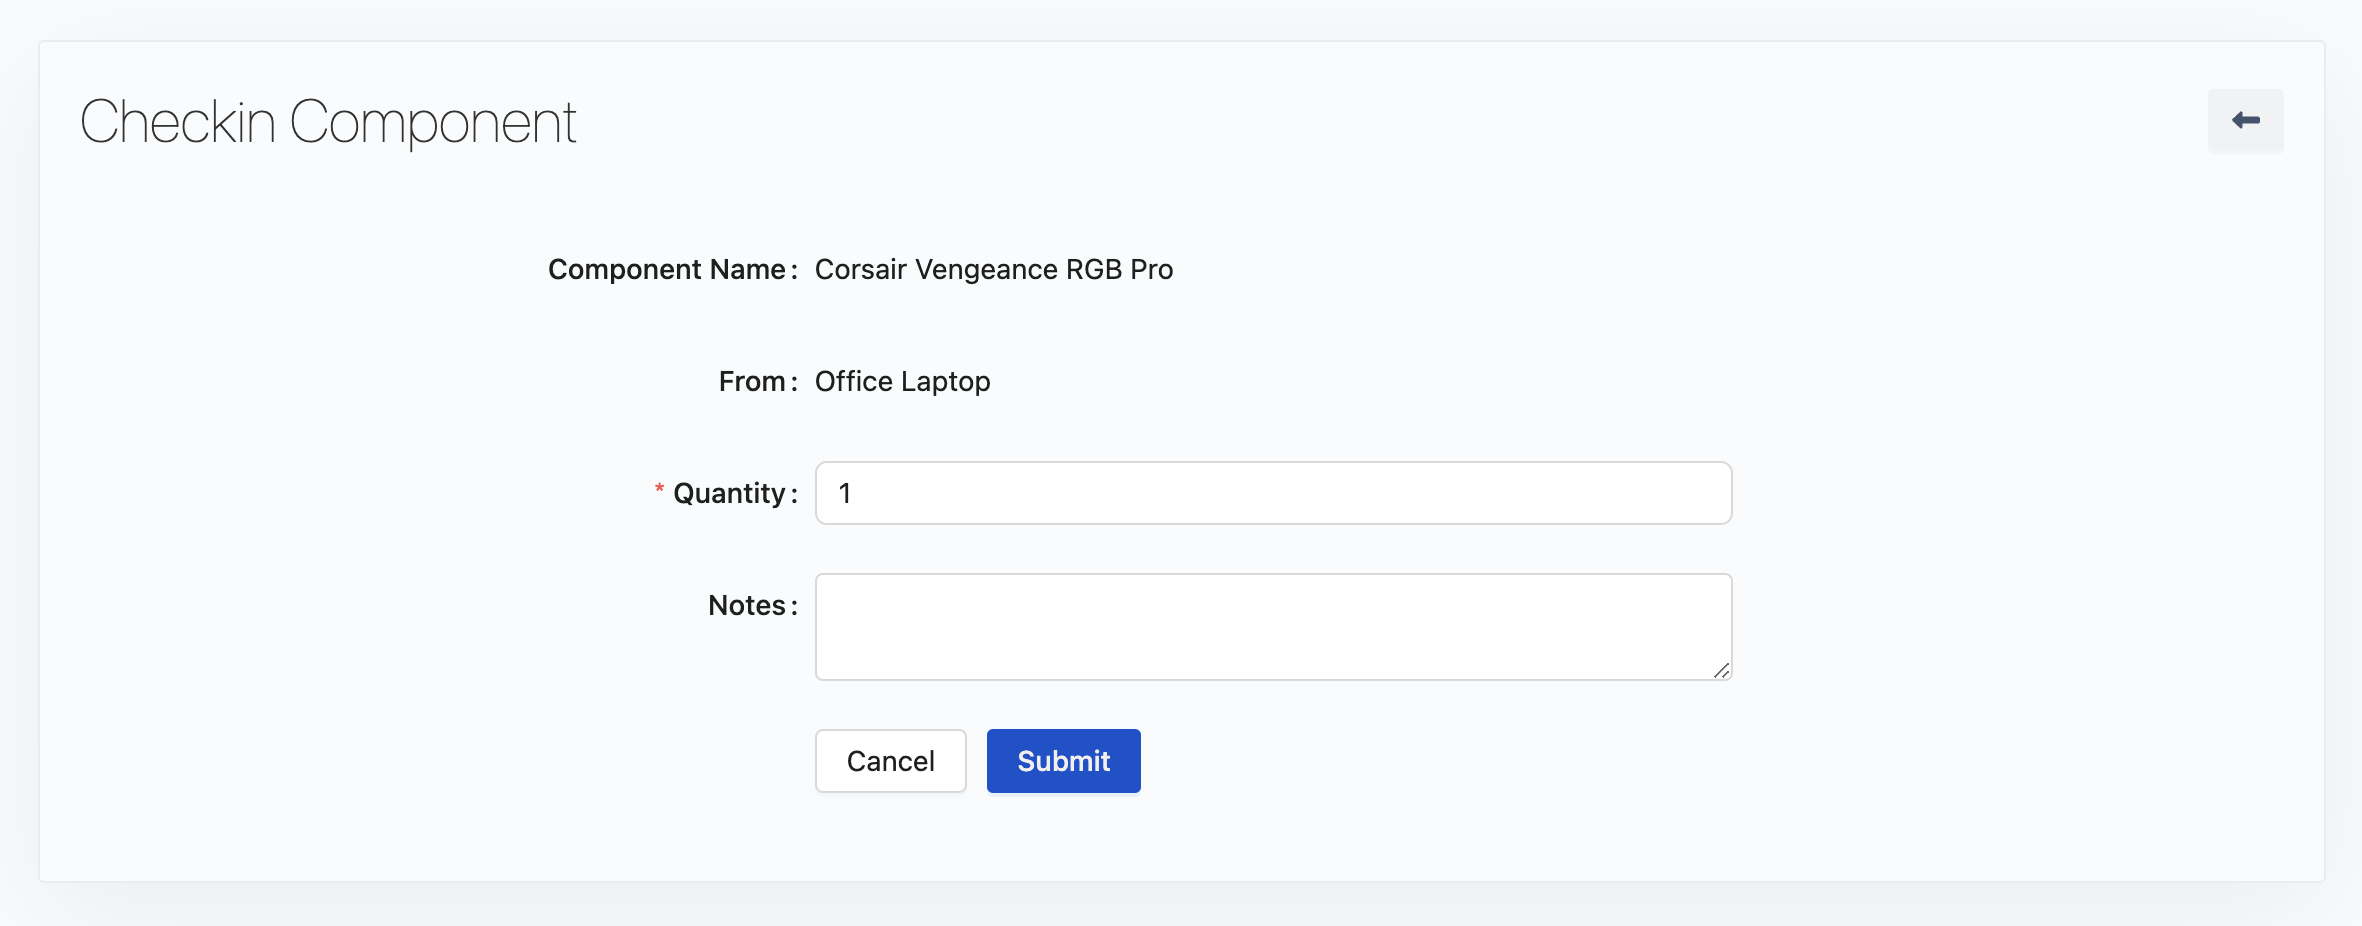Click the Notes textarea resize handle
The image size is (2362, 926).
pos(1721,670)
